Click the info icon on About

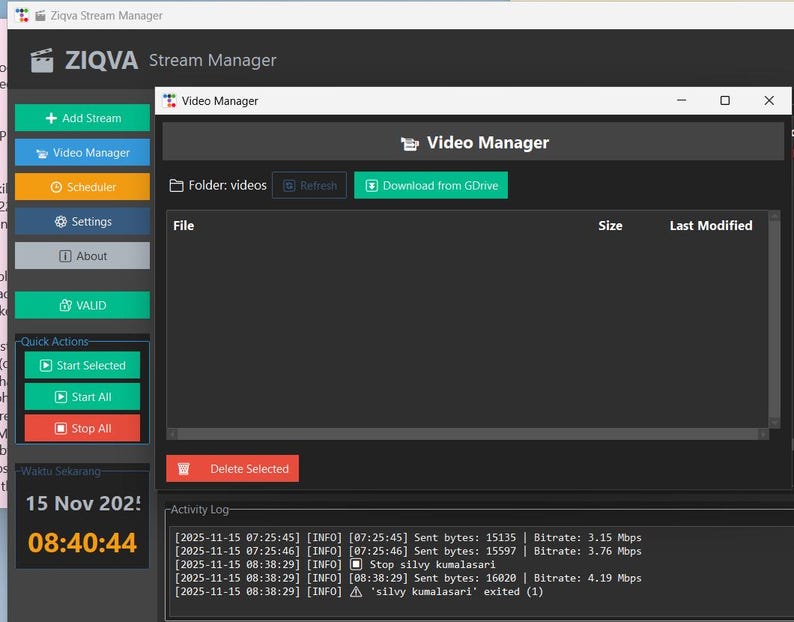tap(65, 256)
